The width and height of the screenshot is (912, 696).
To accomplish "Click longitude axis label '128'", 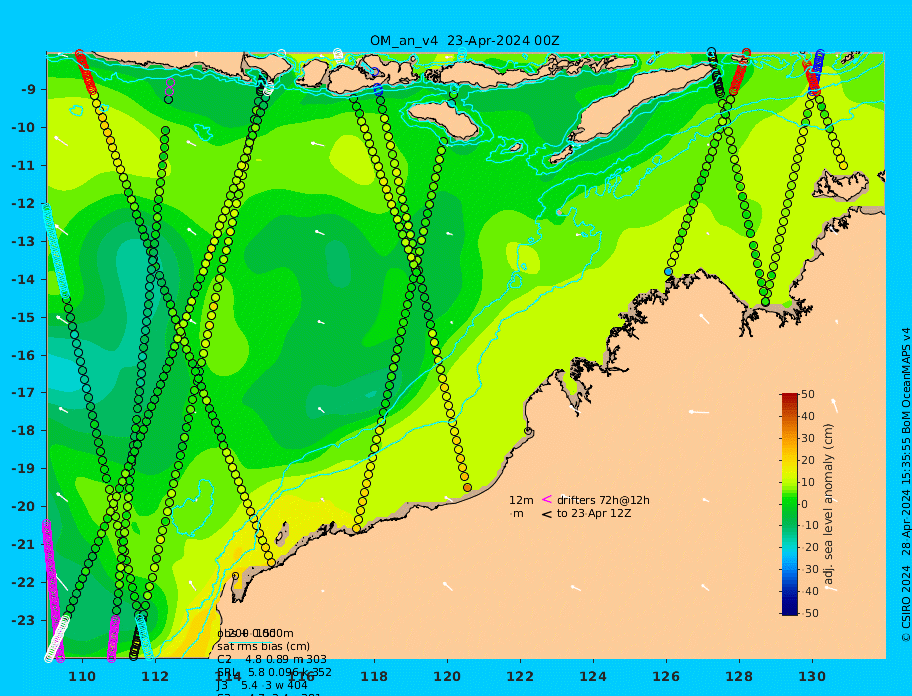I will pyautogui.click(x=739, y=677).
